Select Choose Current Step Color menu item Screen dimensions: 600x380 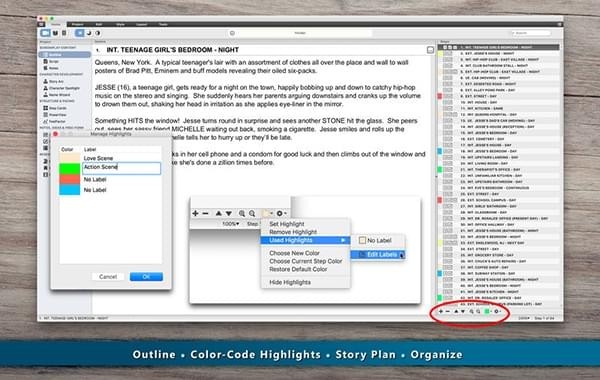coord(306,261)
